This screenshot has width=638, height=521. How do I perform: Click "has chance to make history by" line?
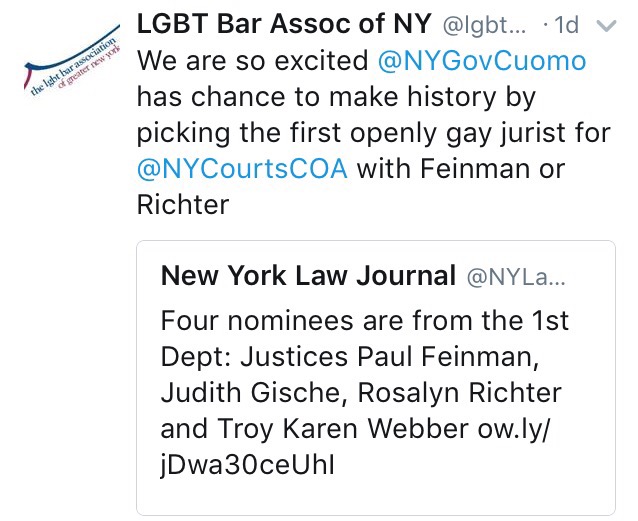coord(335,97)
